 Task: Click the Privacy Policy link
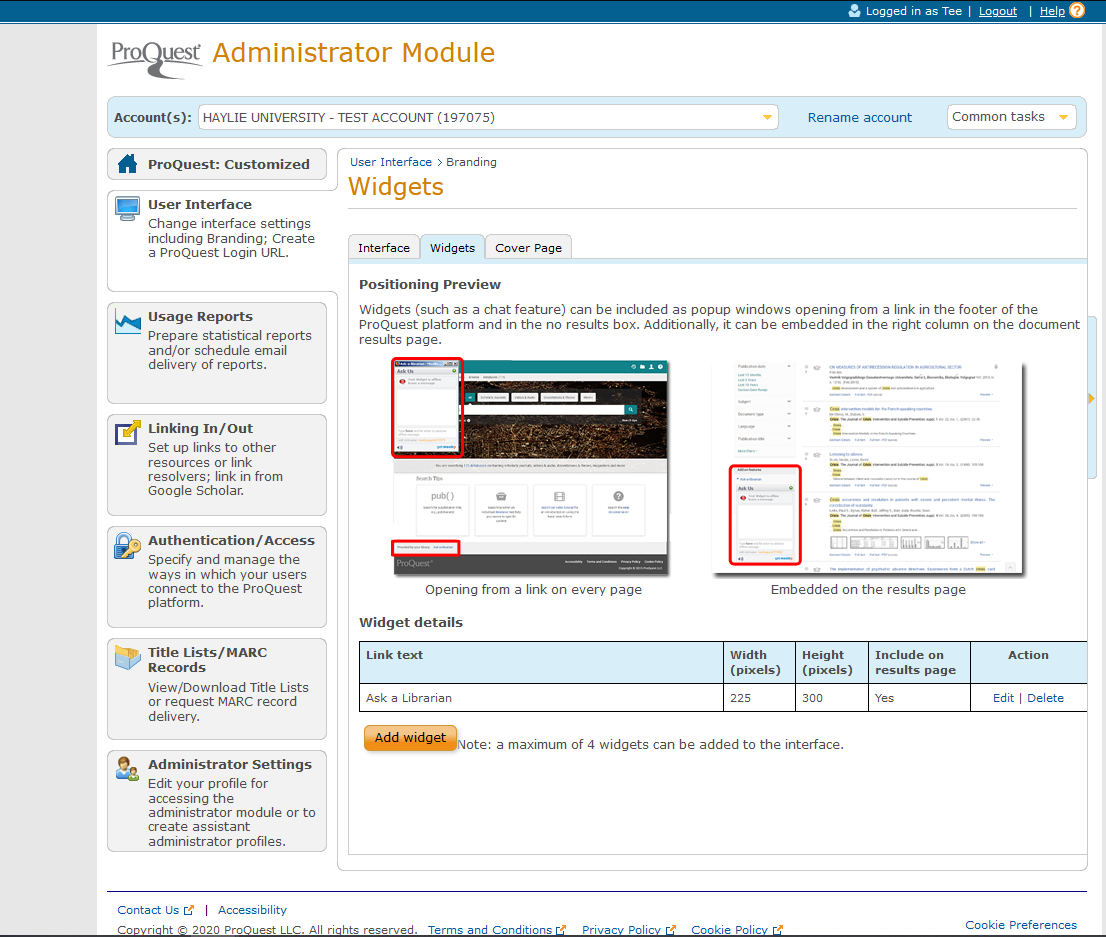point(621,930)
